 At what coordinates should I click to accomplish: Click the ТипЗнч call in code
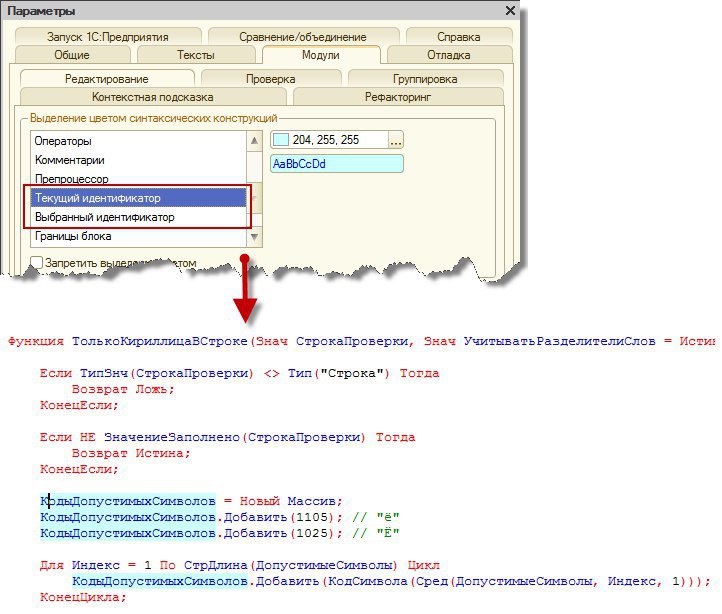[104, 373]
